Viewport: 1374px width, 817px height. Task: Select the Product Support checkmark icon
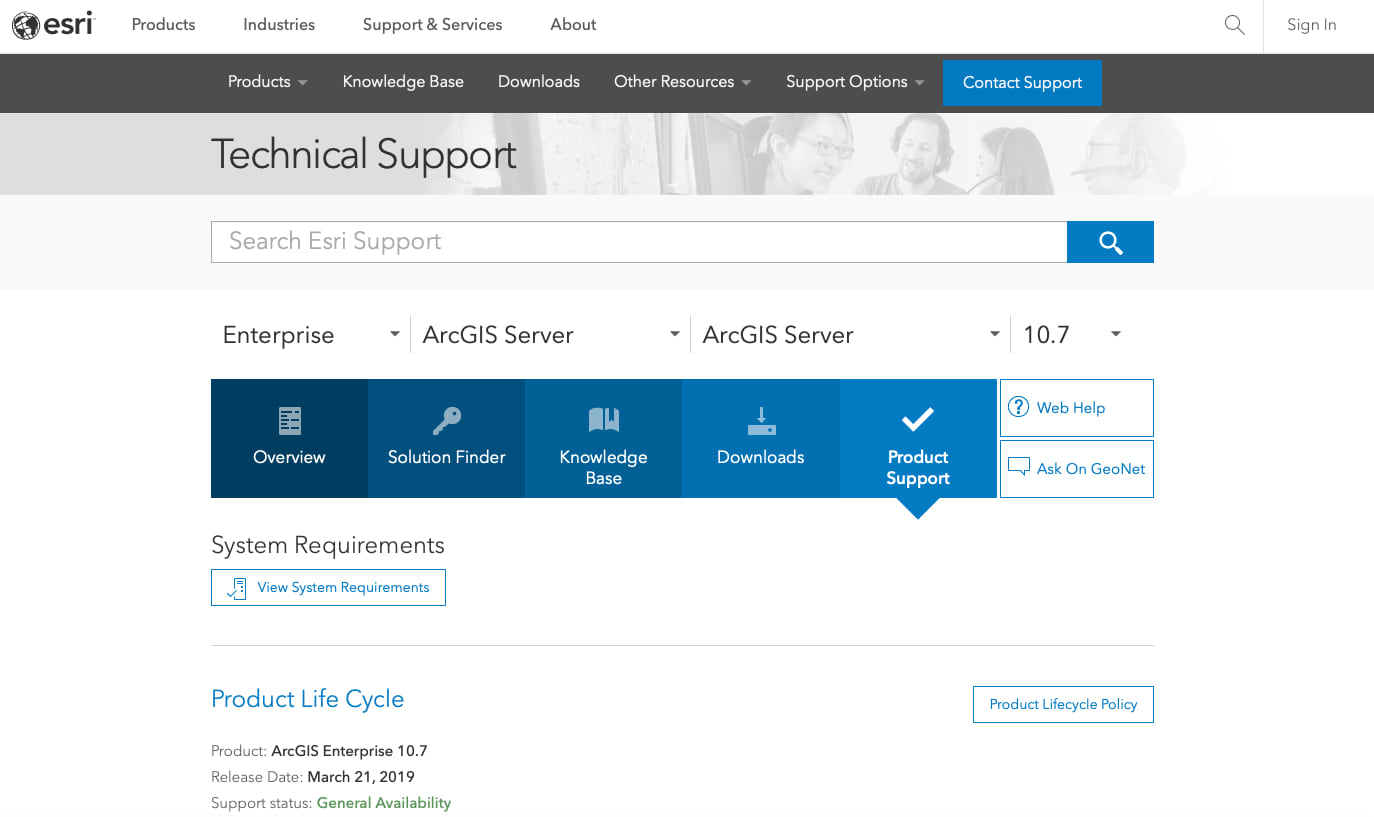(917, 420)
